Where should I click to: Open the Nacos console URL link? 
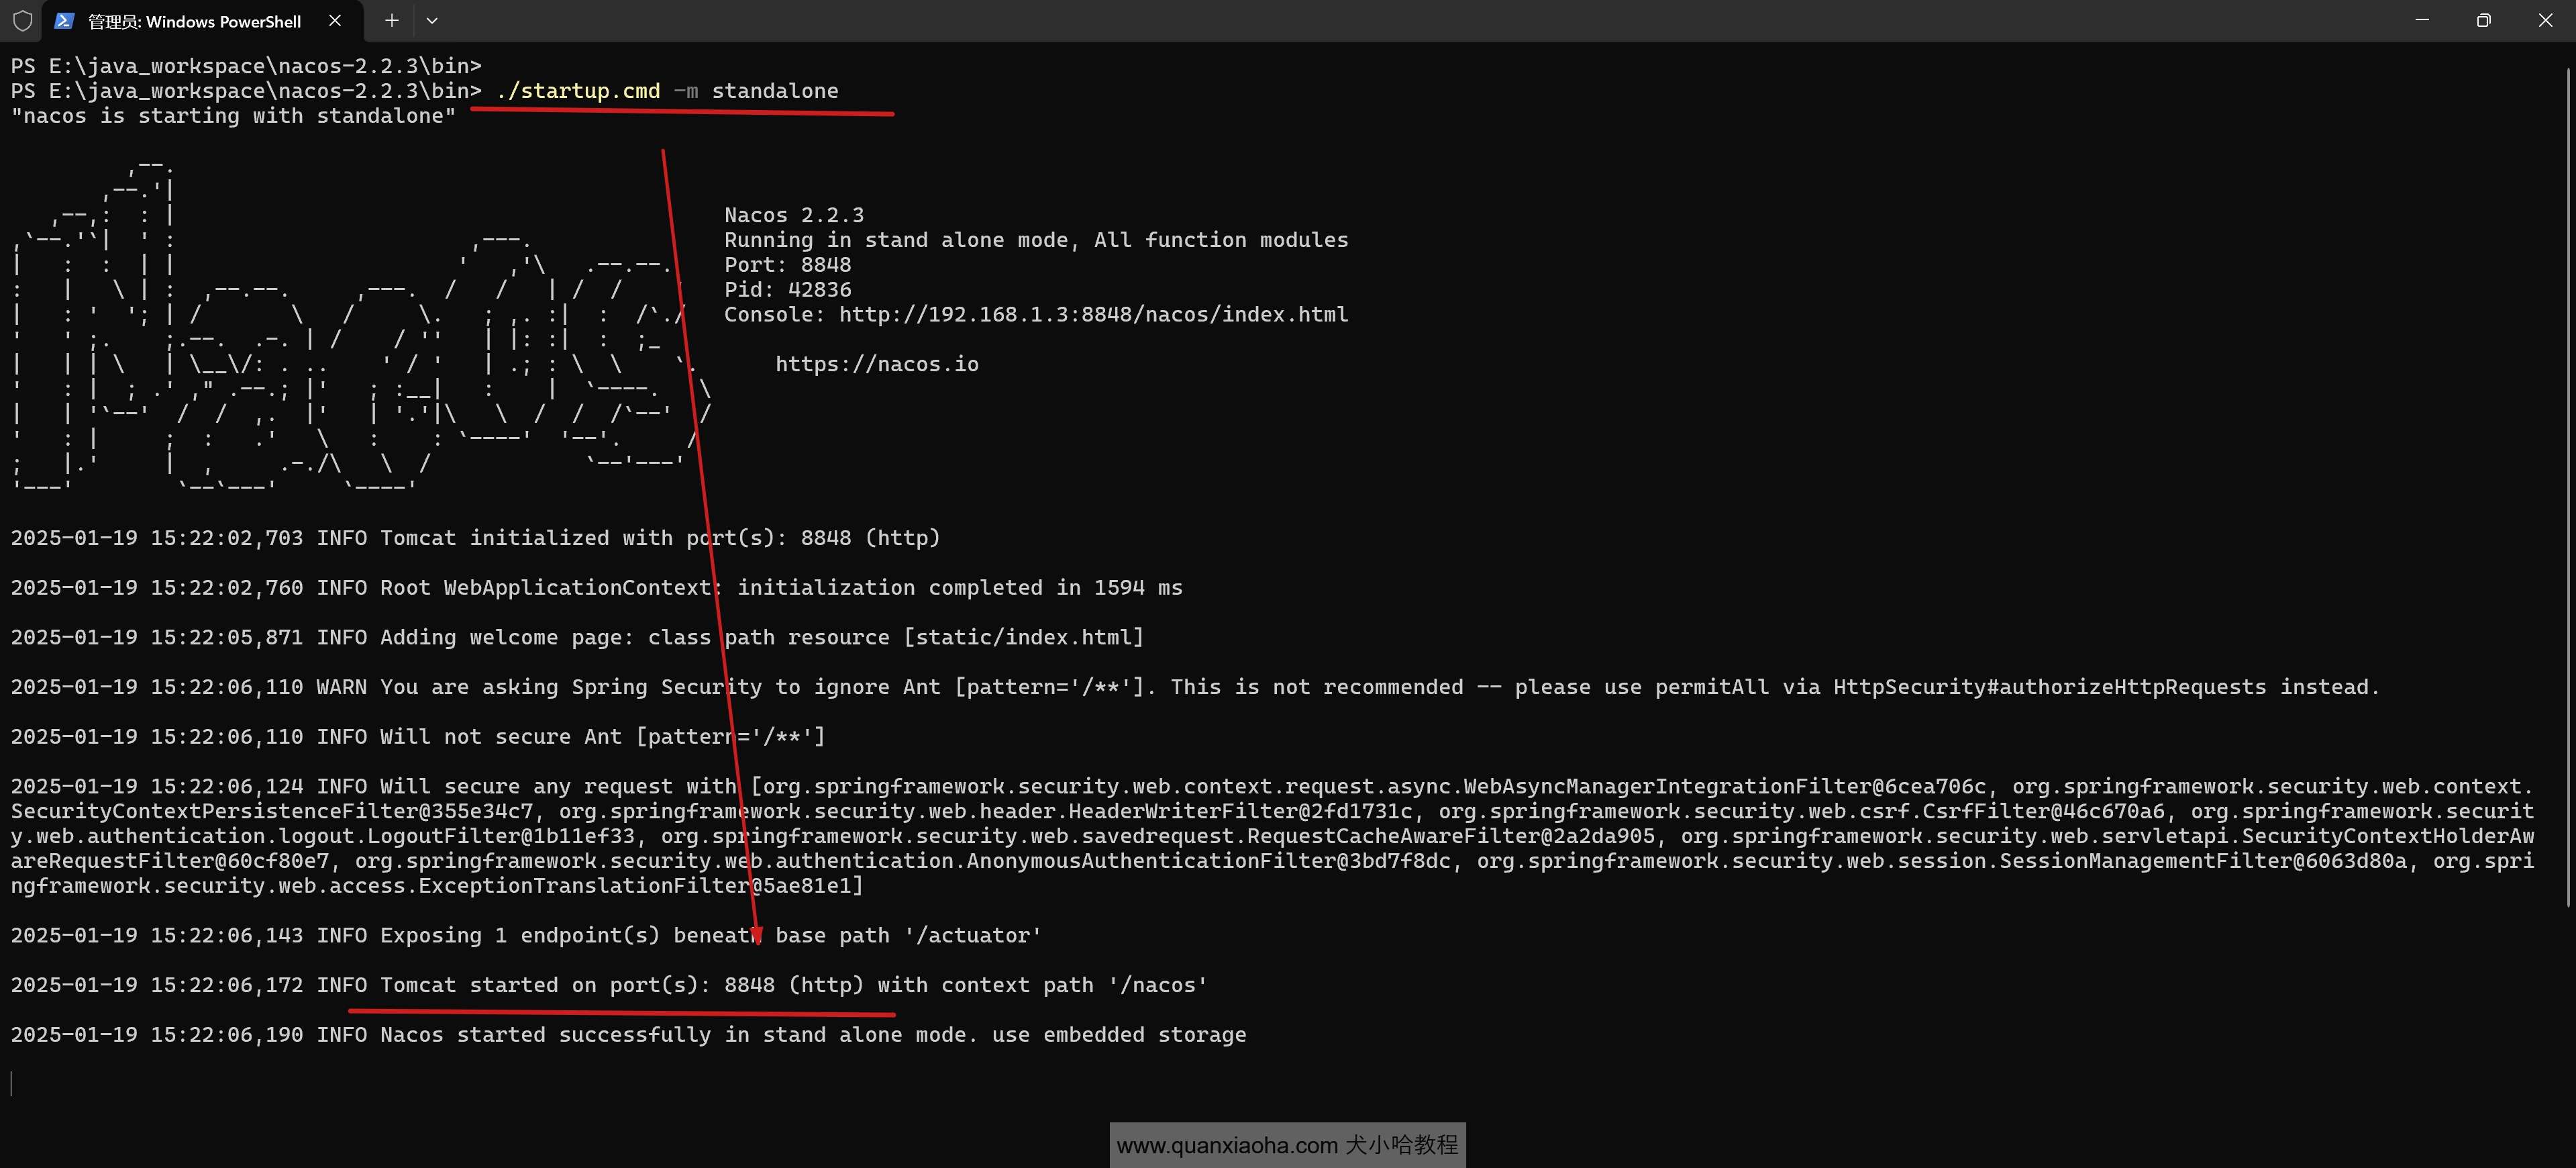pos(1093,315)
